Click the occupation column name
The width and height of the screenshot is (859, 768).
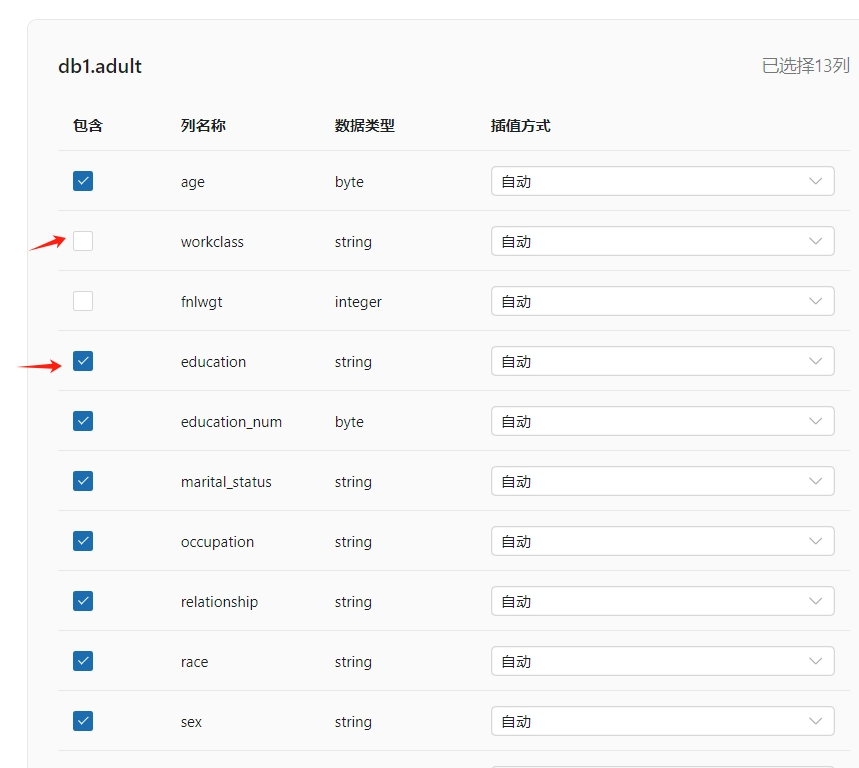[x=217, y=542]
